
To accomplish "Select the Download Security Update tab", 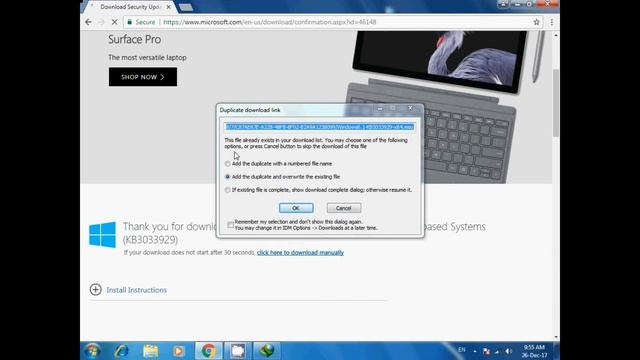I will point(130,7).
